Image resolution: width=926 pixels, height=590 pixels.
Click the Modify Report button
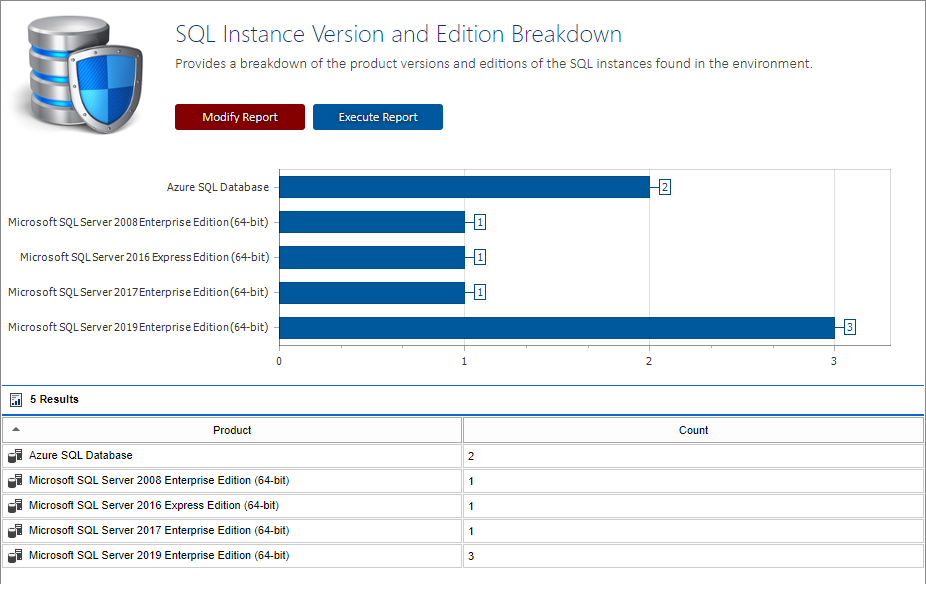(240, 117)
